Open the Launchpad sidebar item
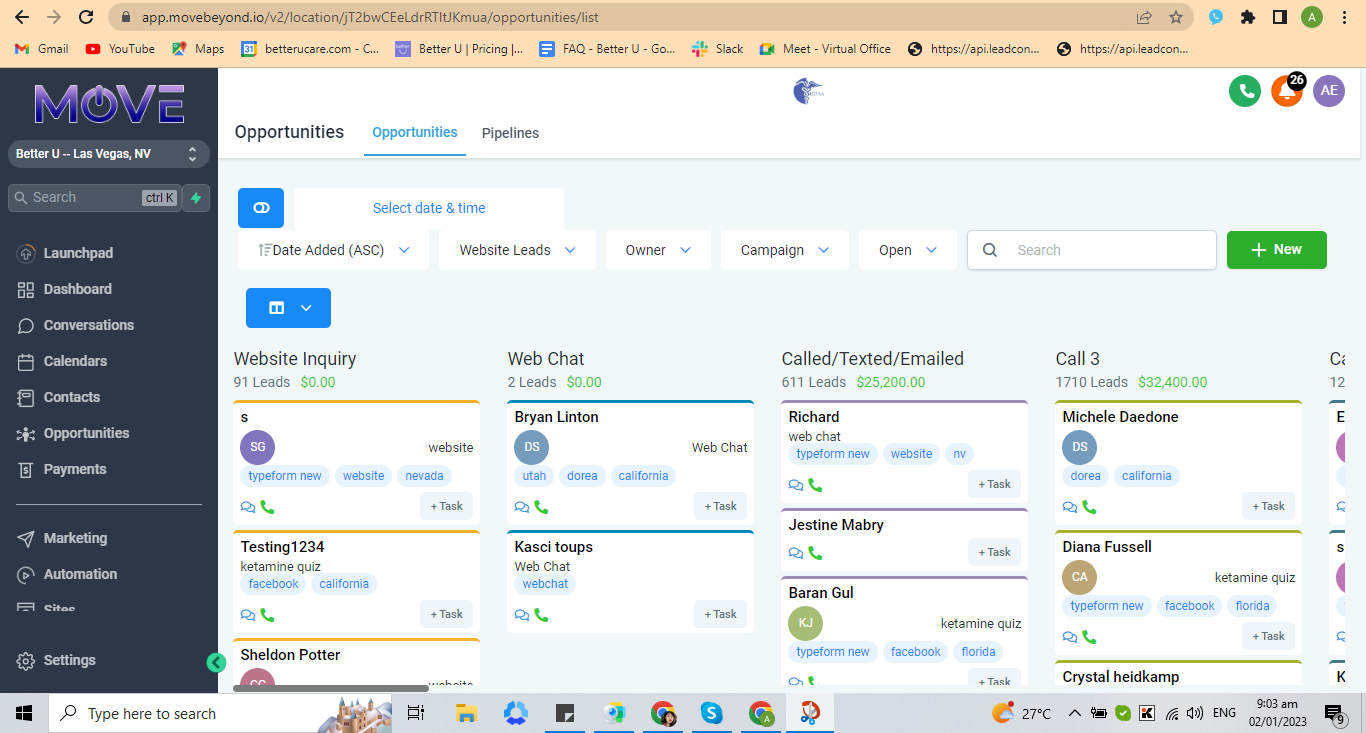 (x=78, y=253)
